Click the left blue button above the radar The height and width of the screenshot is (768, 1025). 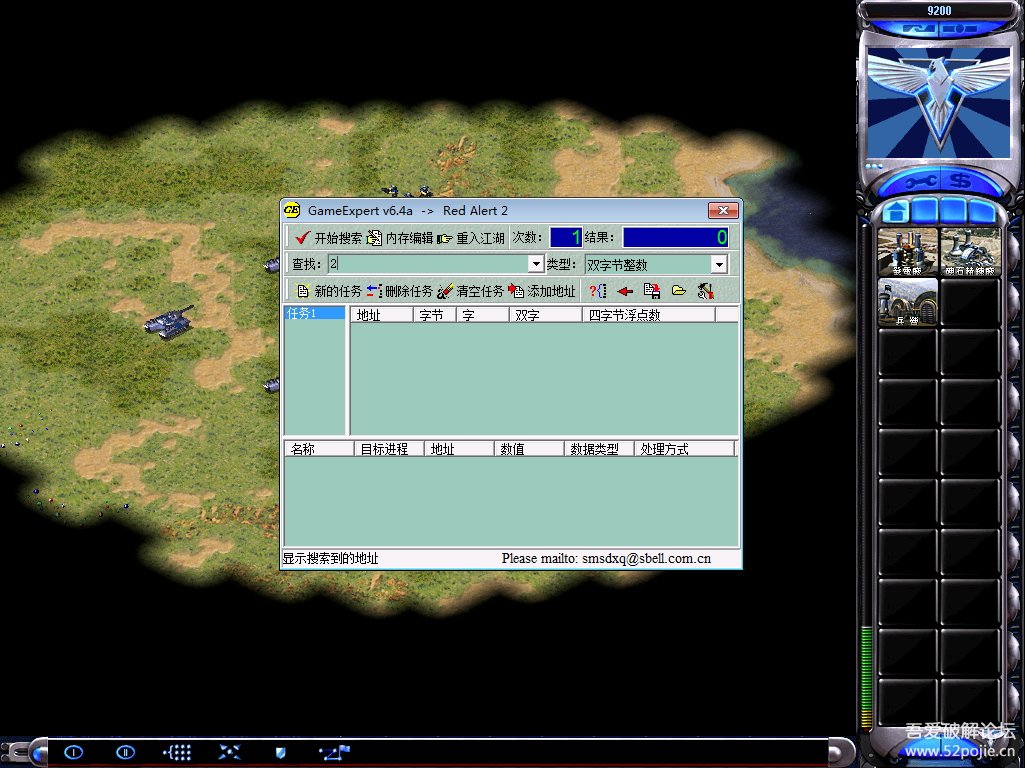pyautogui.click(x=917, y=28)
